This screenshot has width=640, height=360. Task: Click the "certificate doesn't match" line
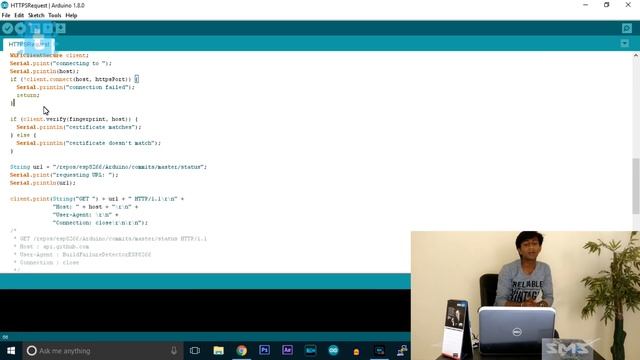[89, 143]
